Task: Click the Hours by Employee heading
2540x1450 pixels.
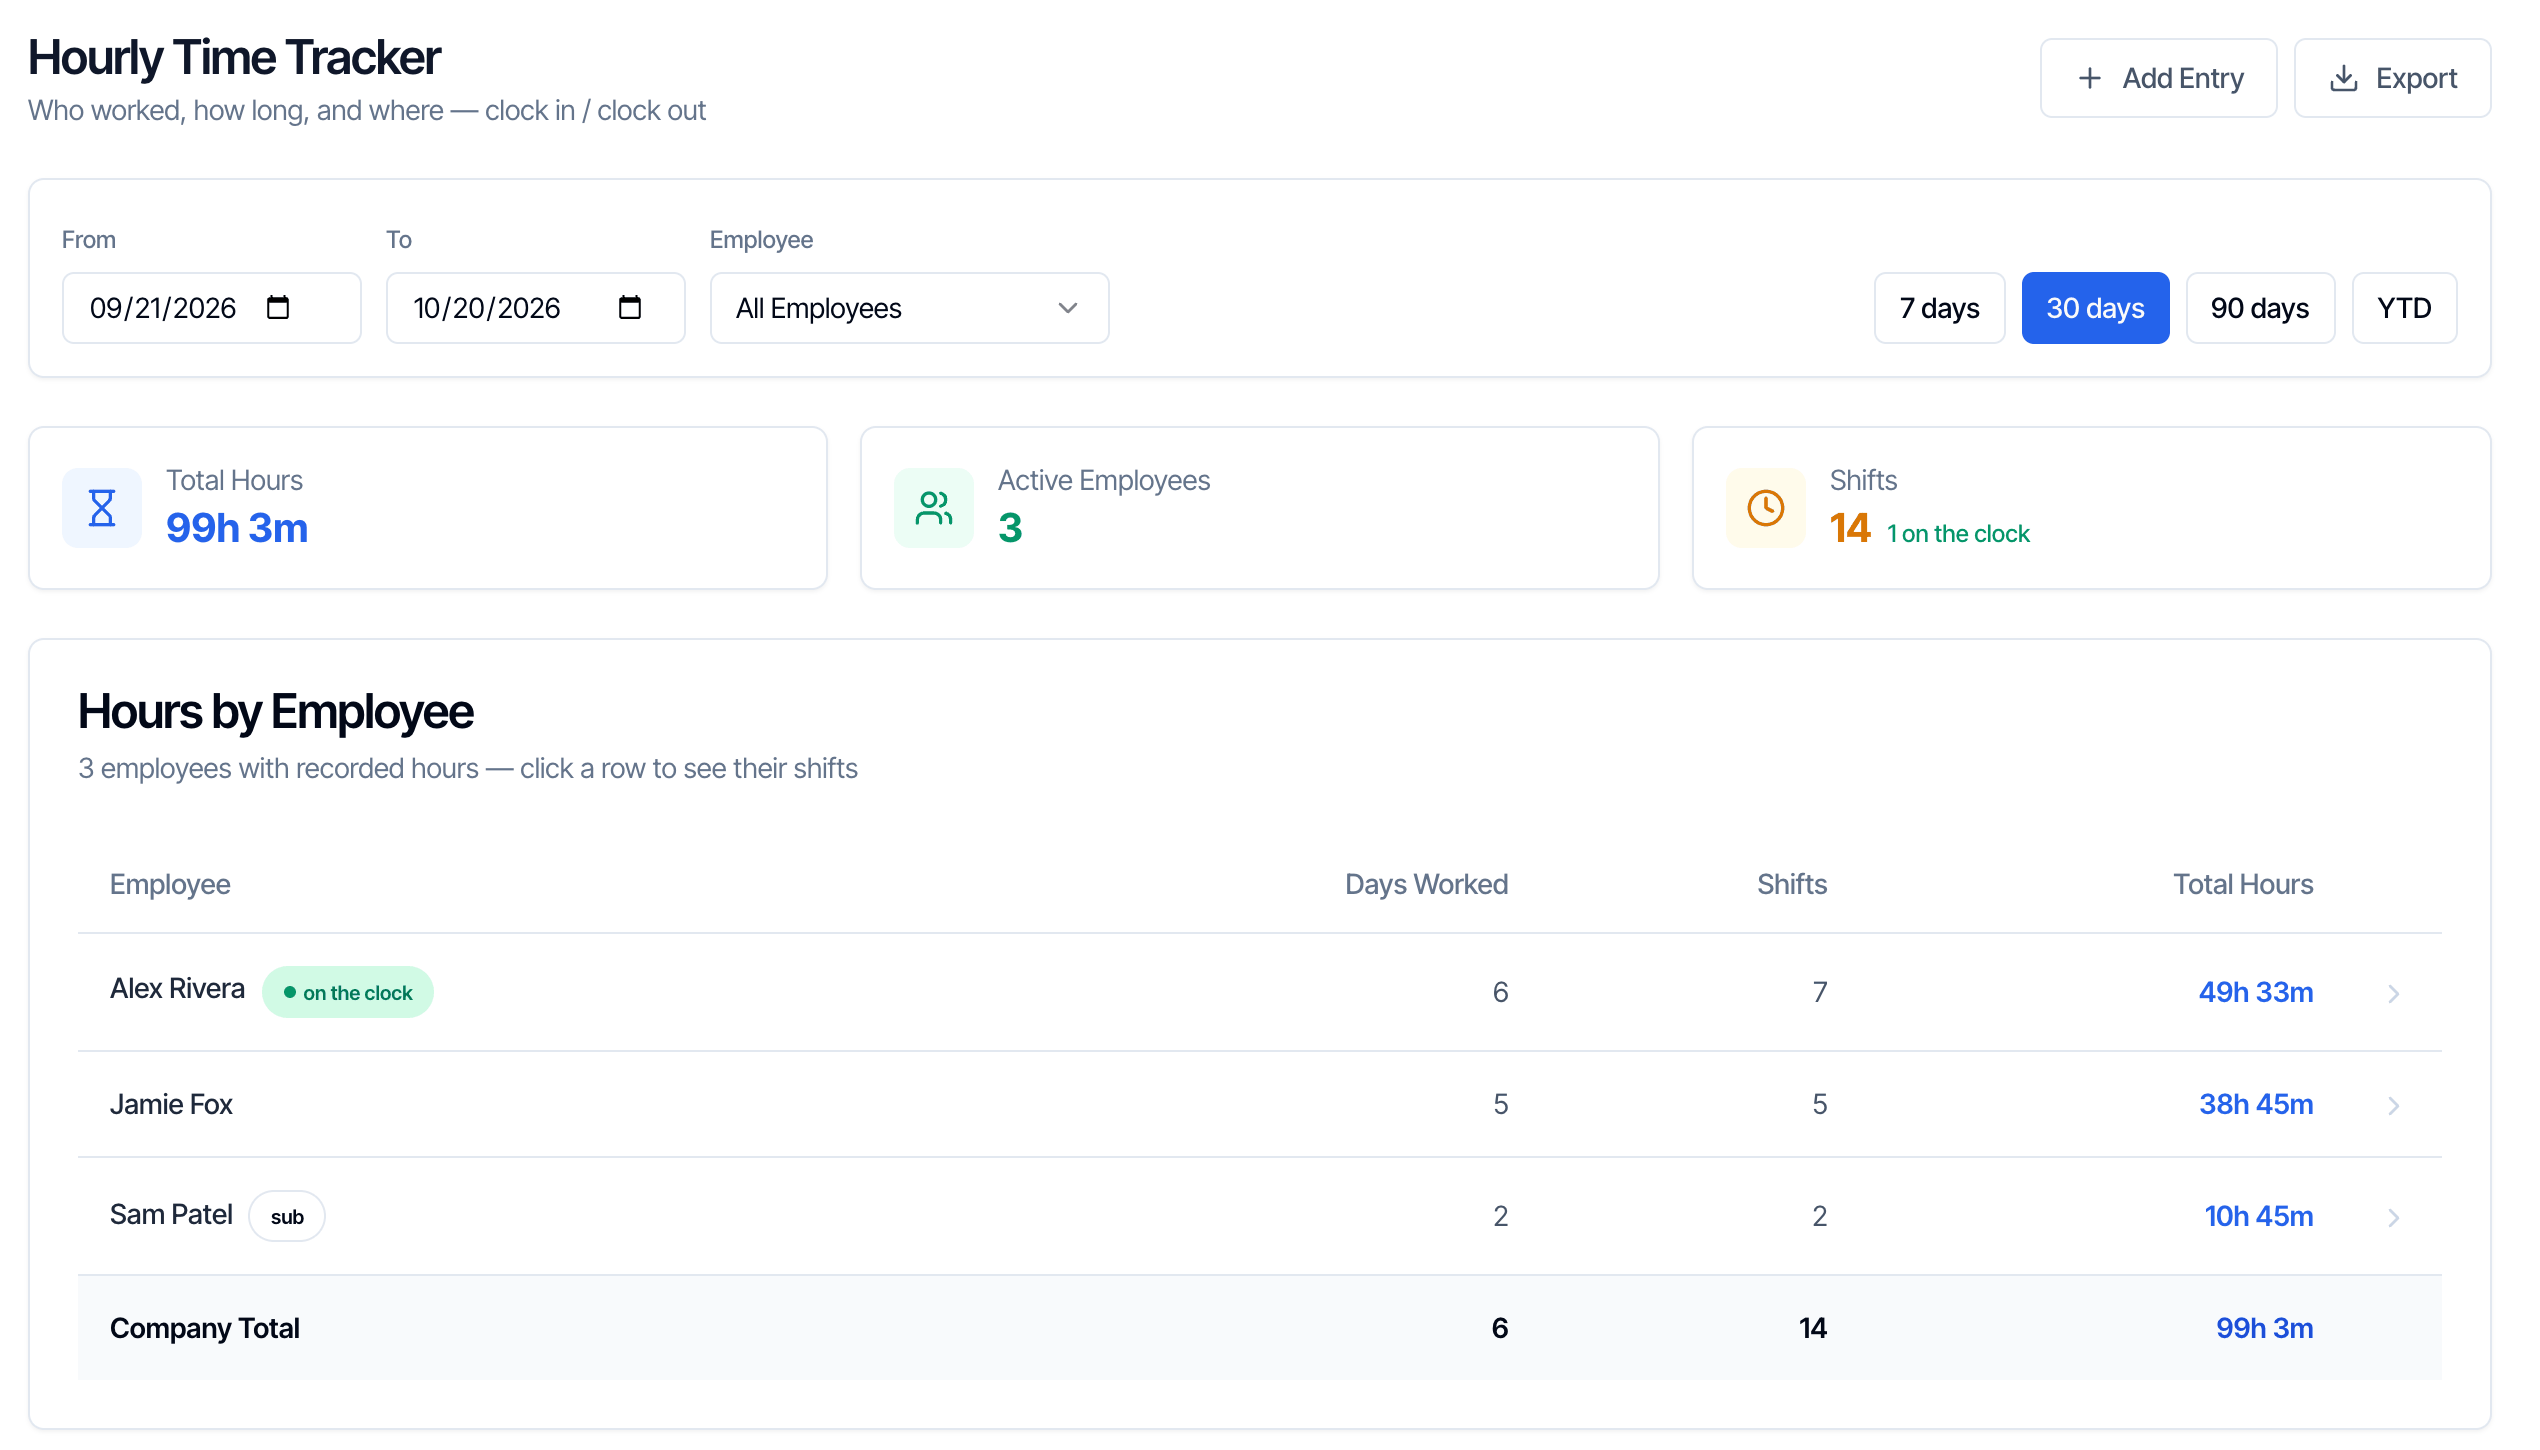Action: [276, 712]
